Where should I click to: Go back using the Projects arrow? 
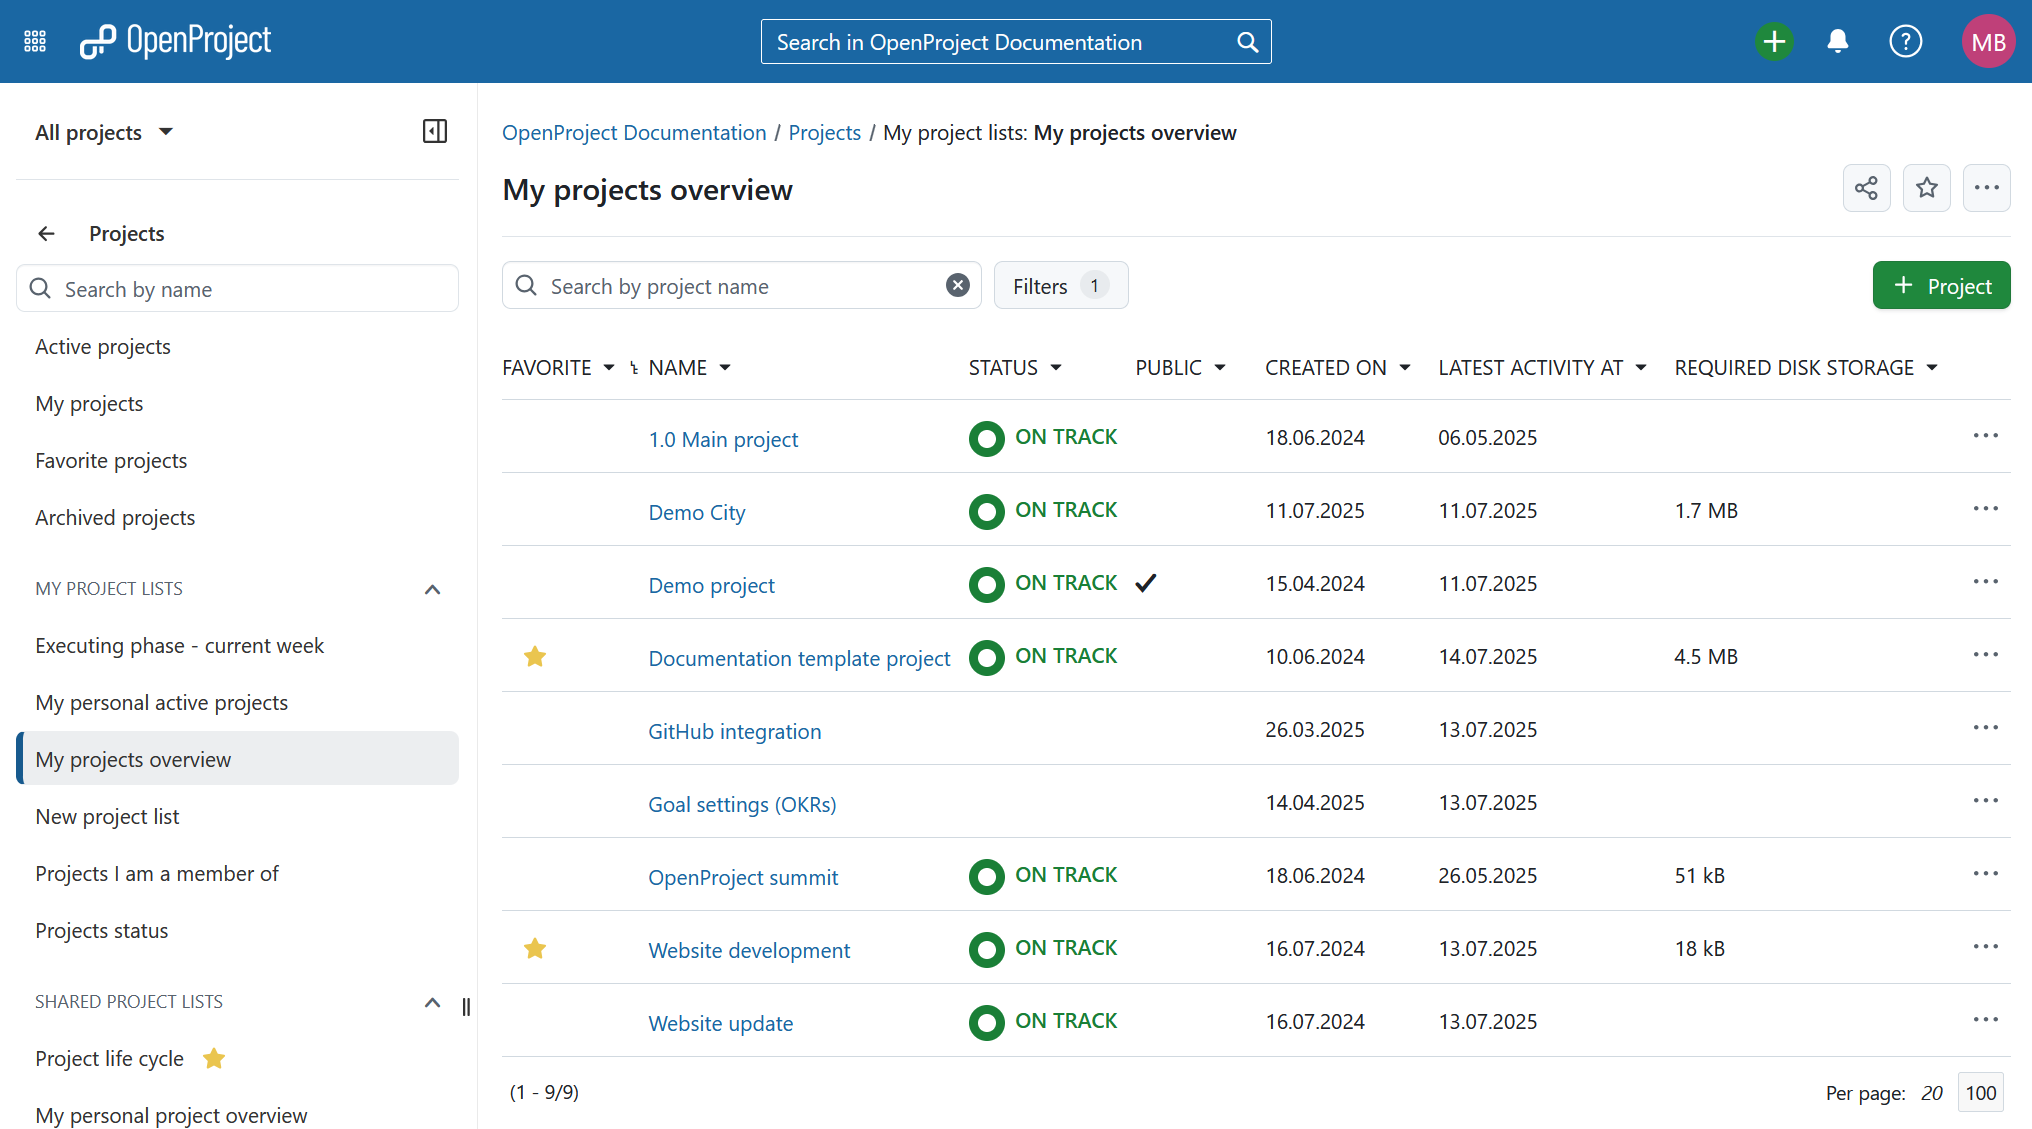click(x=46, y=233)
